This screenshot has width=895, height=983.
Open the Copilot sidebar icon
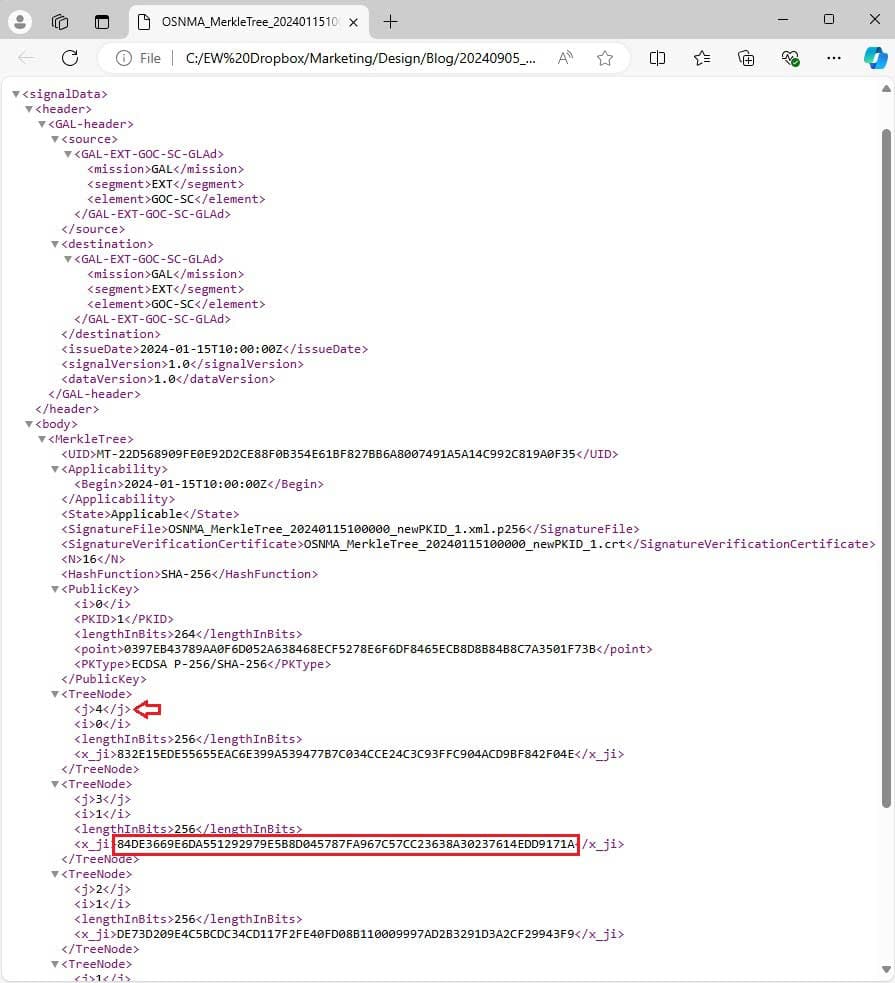(876, 58)
